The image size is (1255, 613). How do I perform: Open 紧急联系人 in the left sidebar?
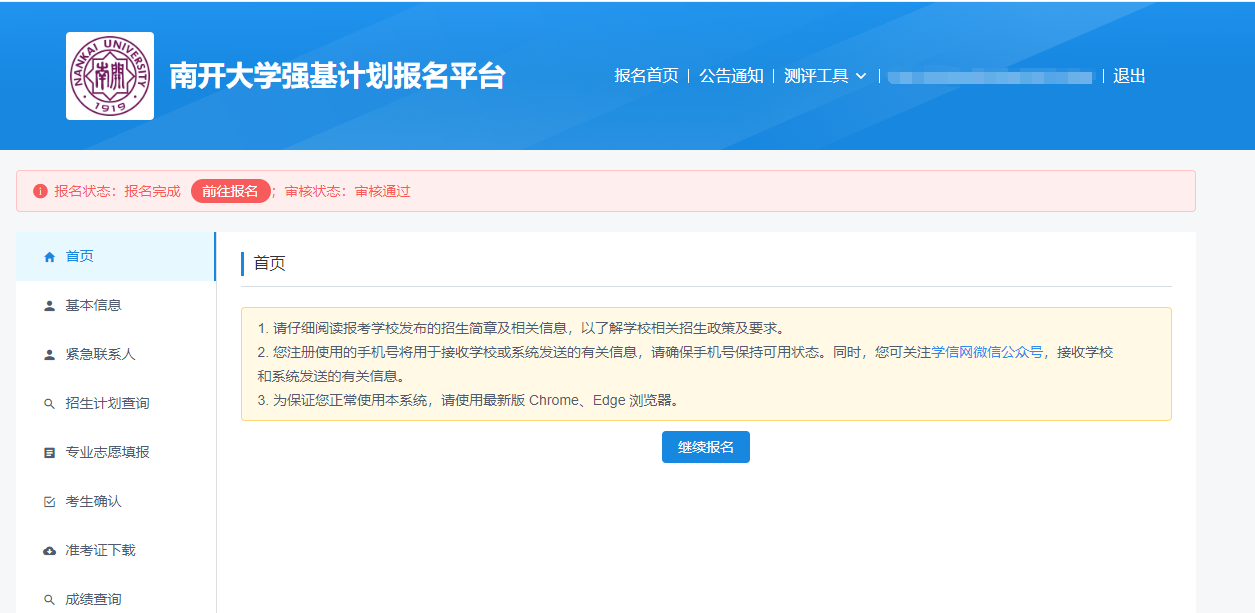point(115,354)
